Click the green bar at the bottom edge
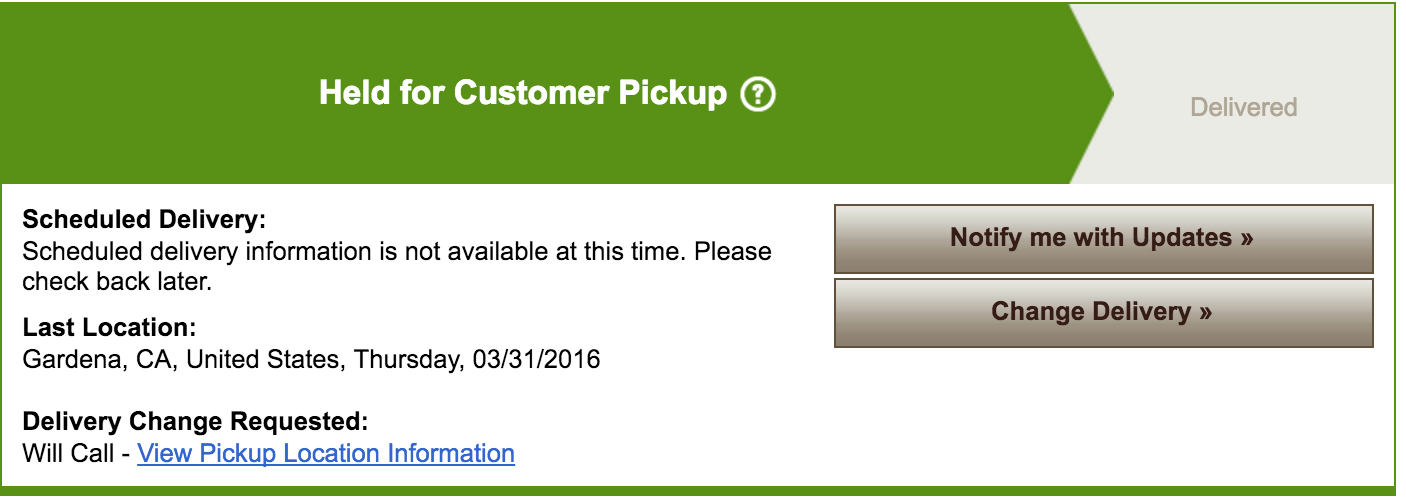This screenshot has height=498, width=1406. pos(700,491)
